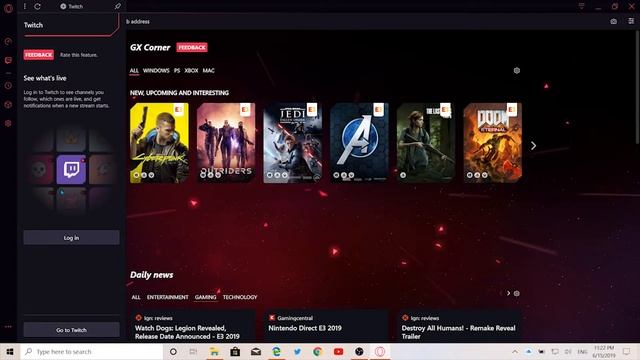Screen dimensions: 640x360
Task: Launch Google Chrome from the taskbar
Action: [318, 351]
